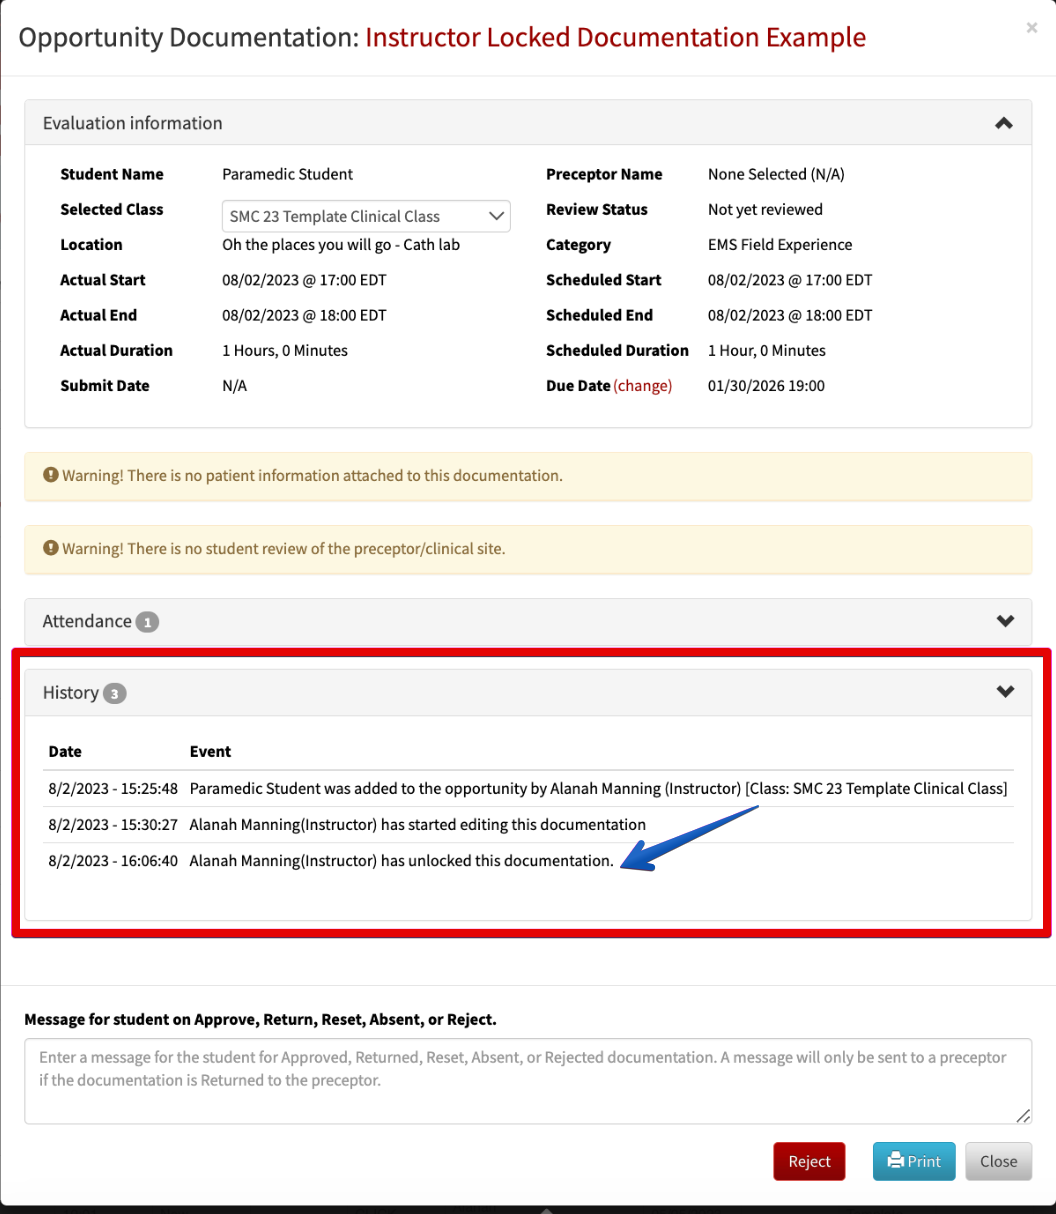Image resolution: width=1056 pixels, height=1214 pixels.
Task: Select the 8/2/2023 - 15:30:27 history date
Action: (113, 824)
